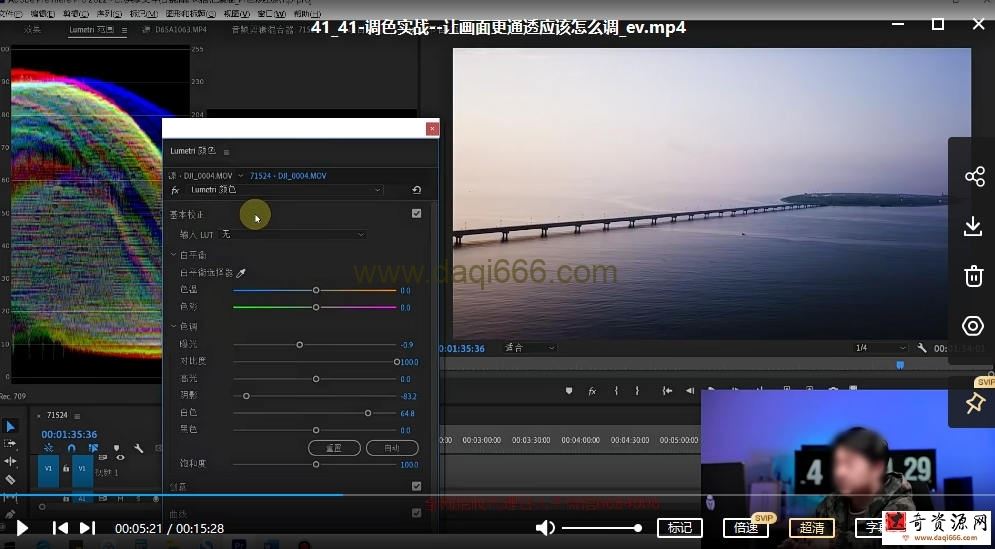This screenshot has height=549, width=995.
Task: Select the Ripple Edit tool
Action: coord(10,461)
